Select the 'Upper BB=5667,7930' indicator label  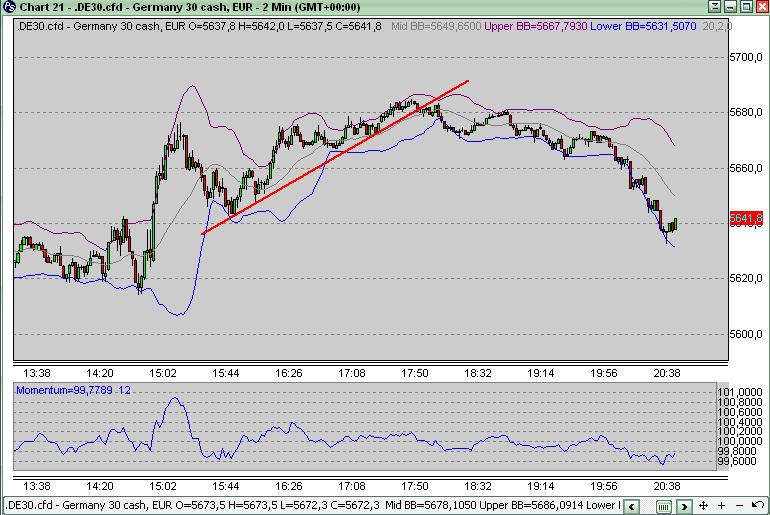(x=536, y=27)
